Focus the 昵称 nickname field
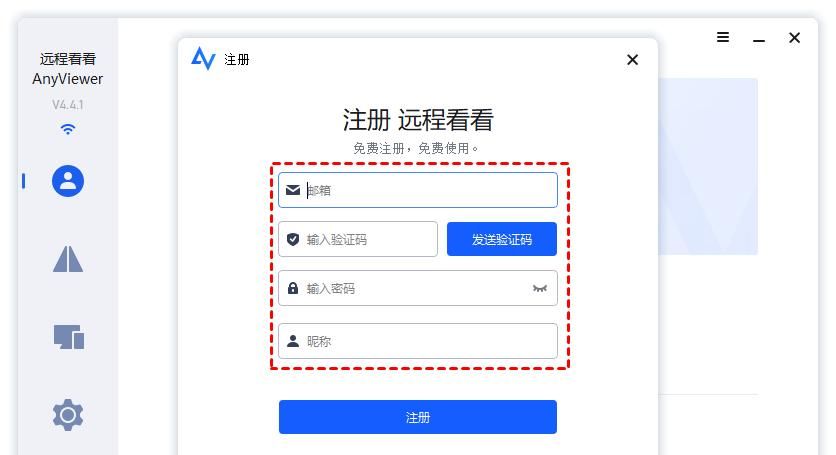This screenshot has width=836, height=455. (417, 341)
